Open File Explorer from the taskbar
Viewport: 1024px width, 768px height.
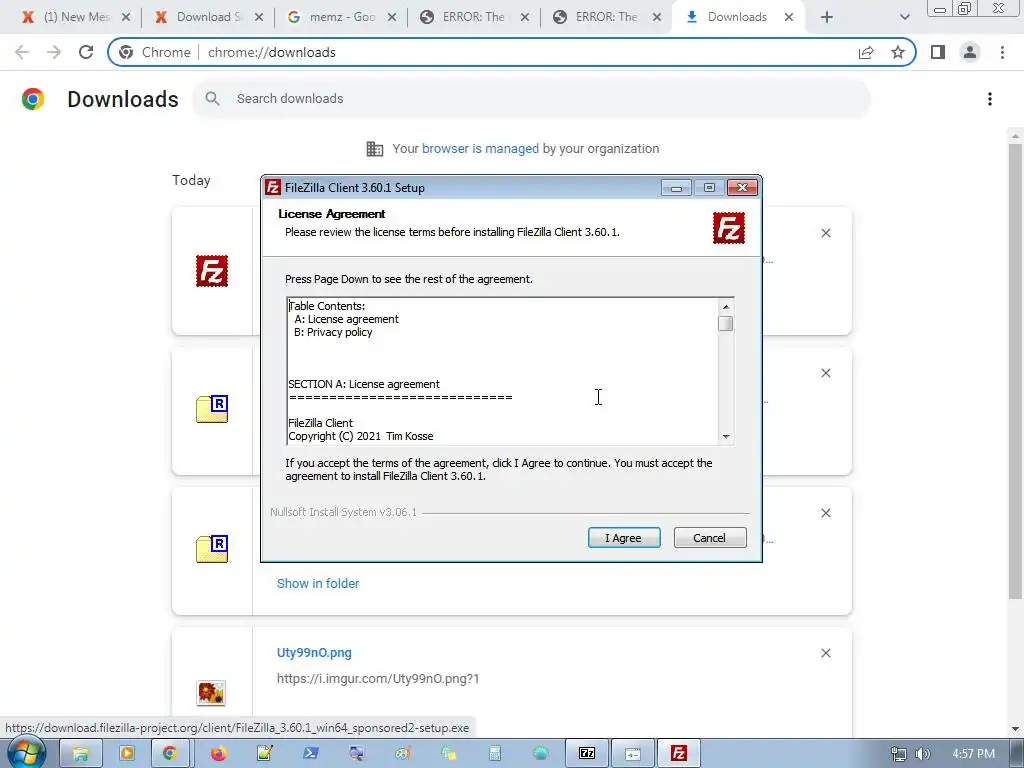(x=80, y=754)
